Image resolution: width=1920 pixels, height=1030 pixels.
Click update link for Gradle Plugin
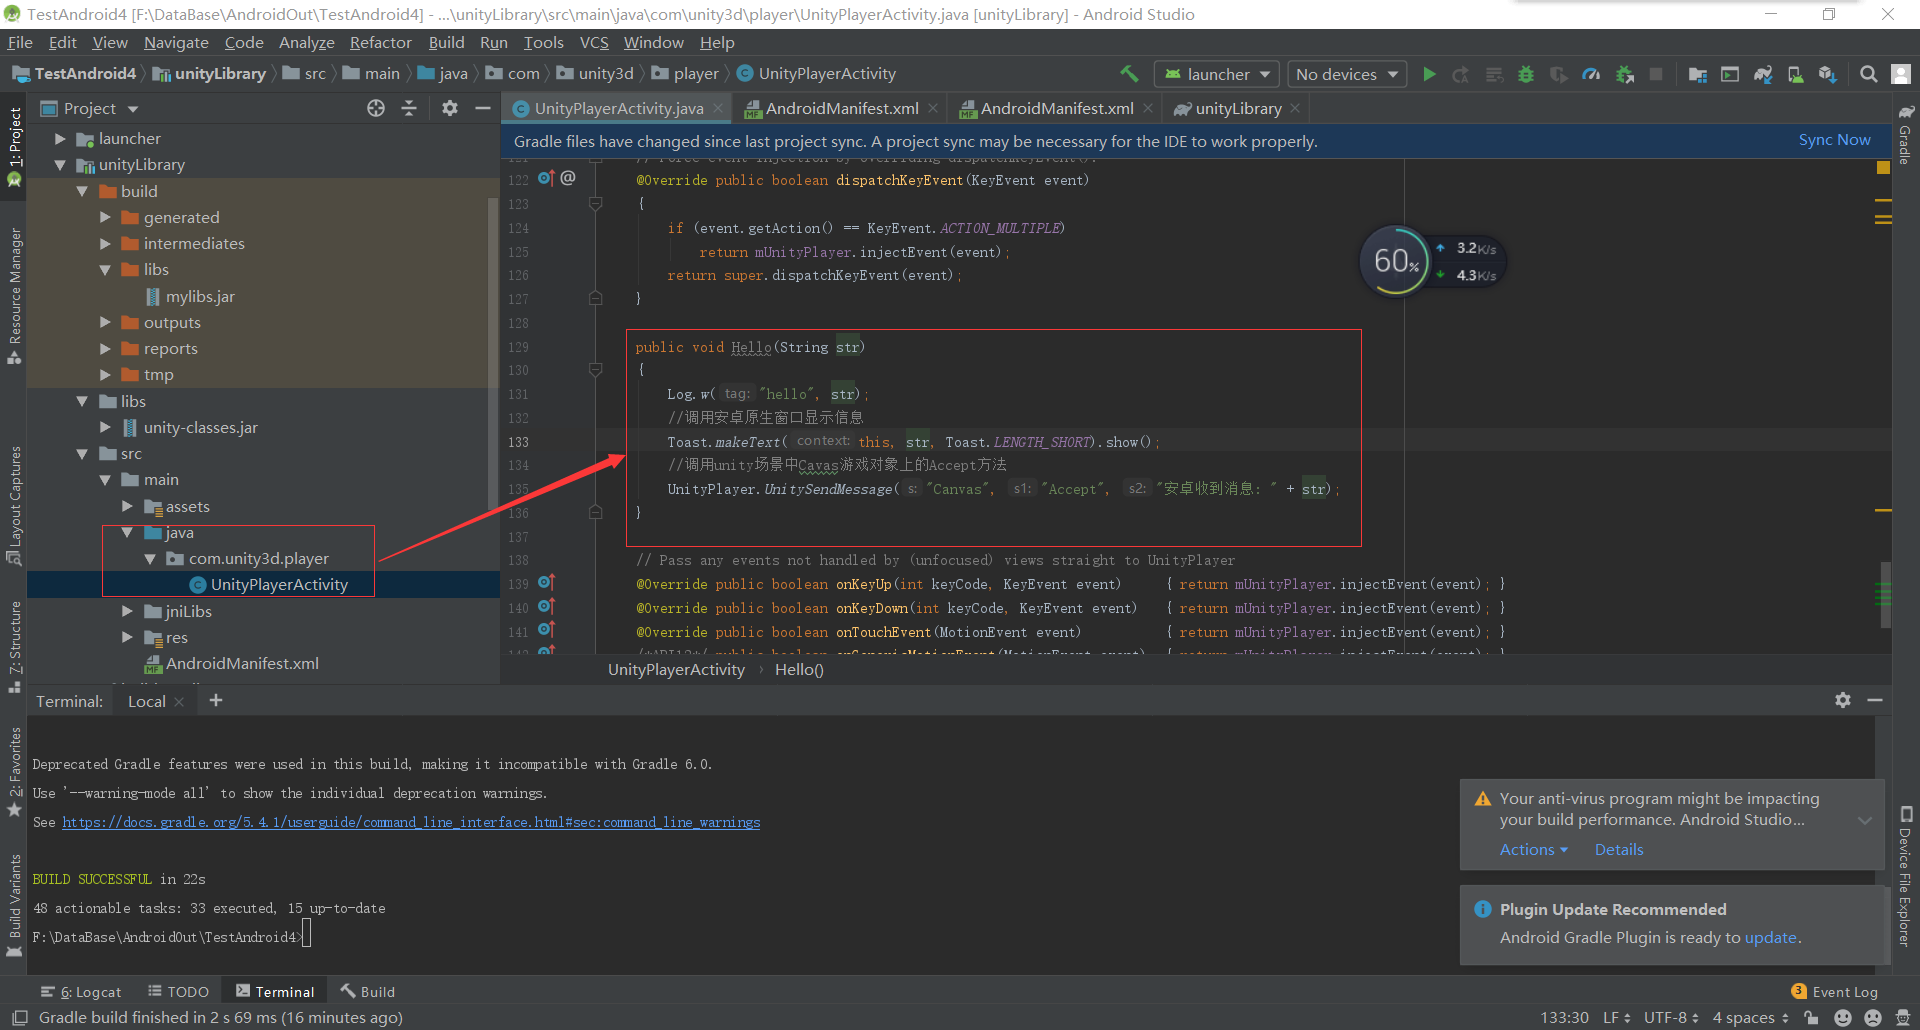[x=1771, y=937]
